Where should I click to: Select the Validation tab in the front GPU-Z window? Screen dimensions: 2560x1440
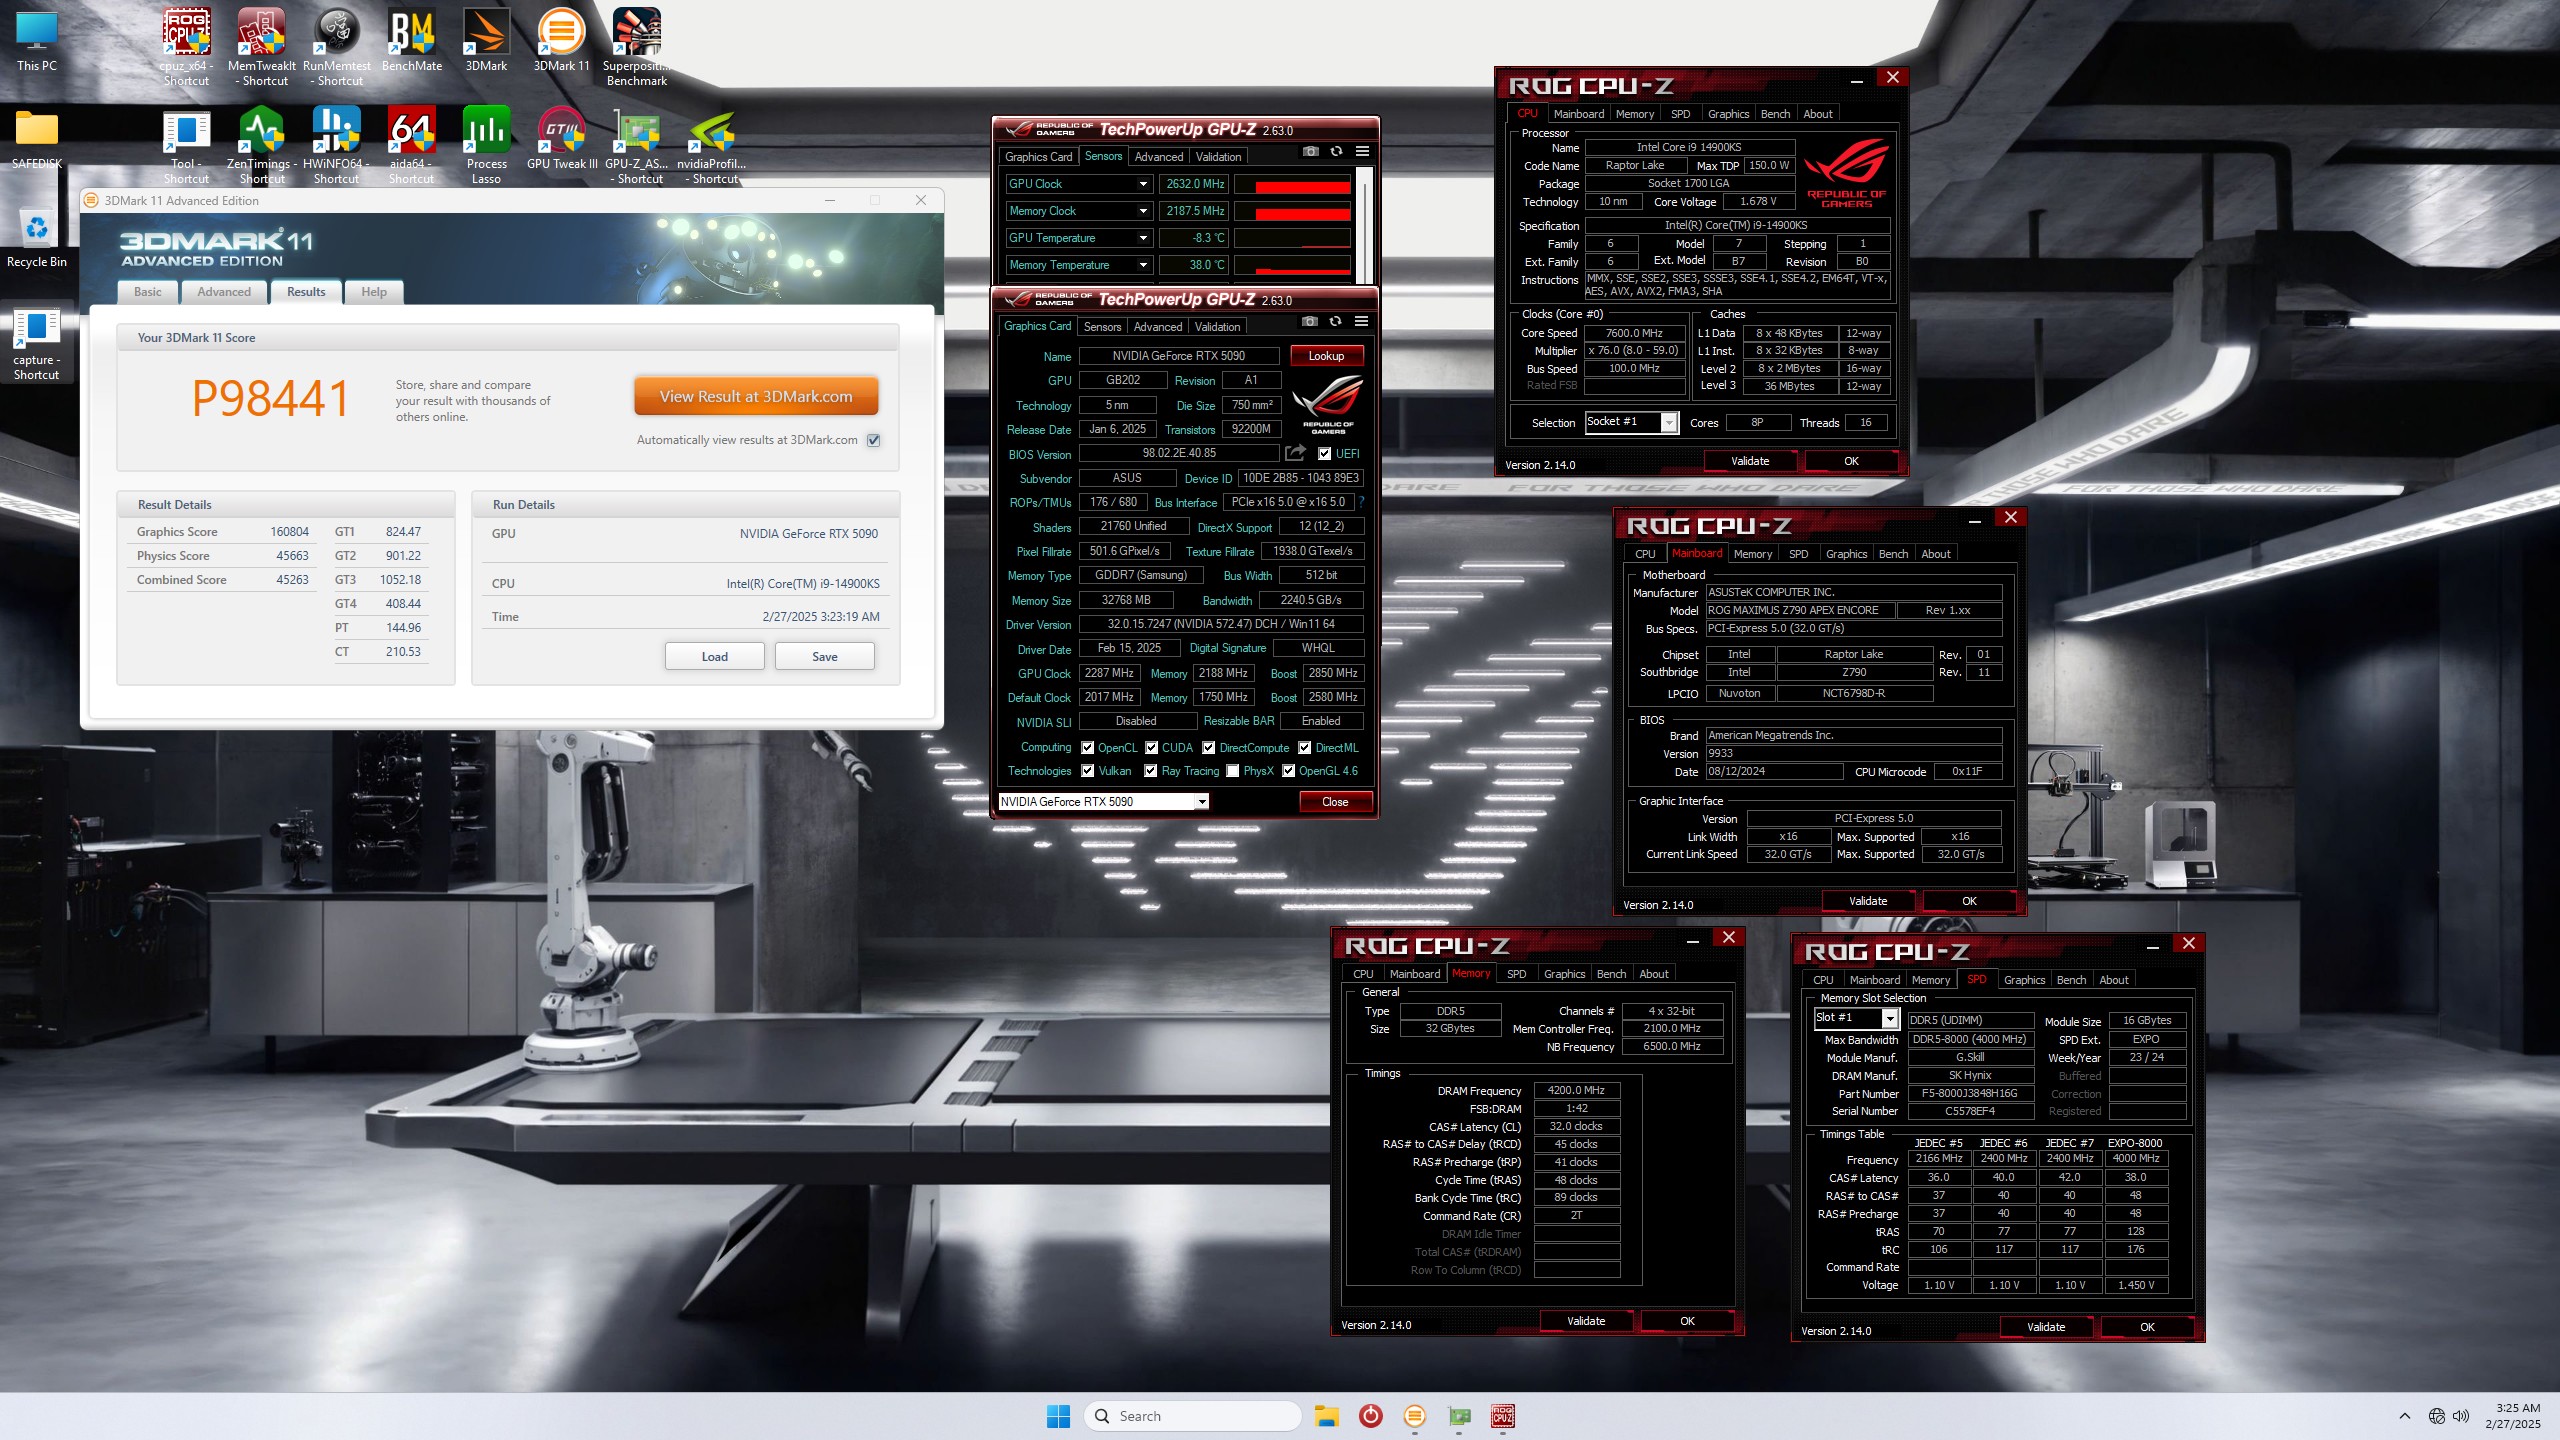[x=1217, y=327]
